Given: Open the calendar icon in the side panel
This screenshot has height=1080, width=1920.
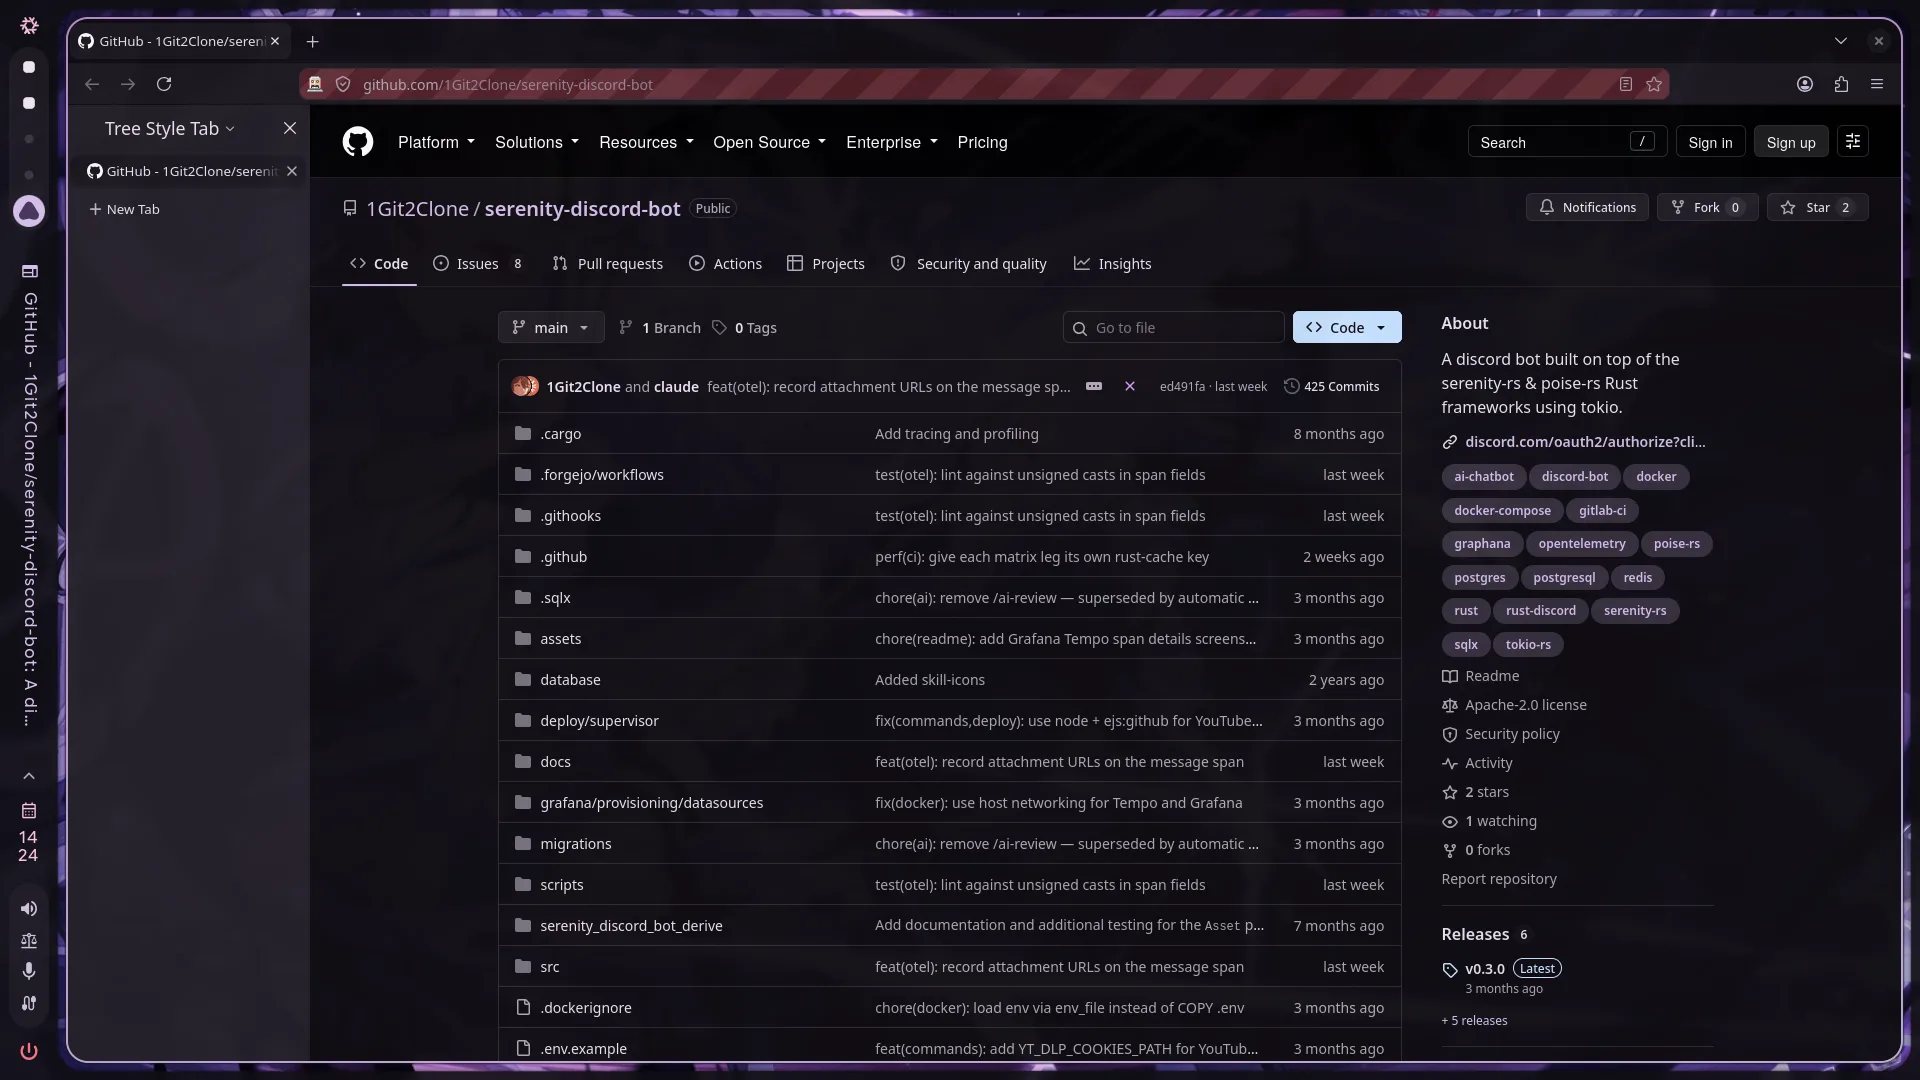Looking at the screenshot, I should click(29, 810).
